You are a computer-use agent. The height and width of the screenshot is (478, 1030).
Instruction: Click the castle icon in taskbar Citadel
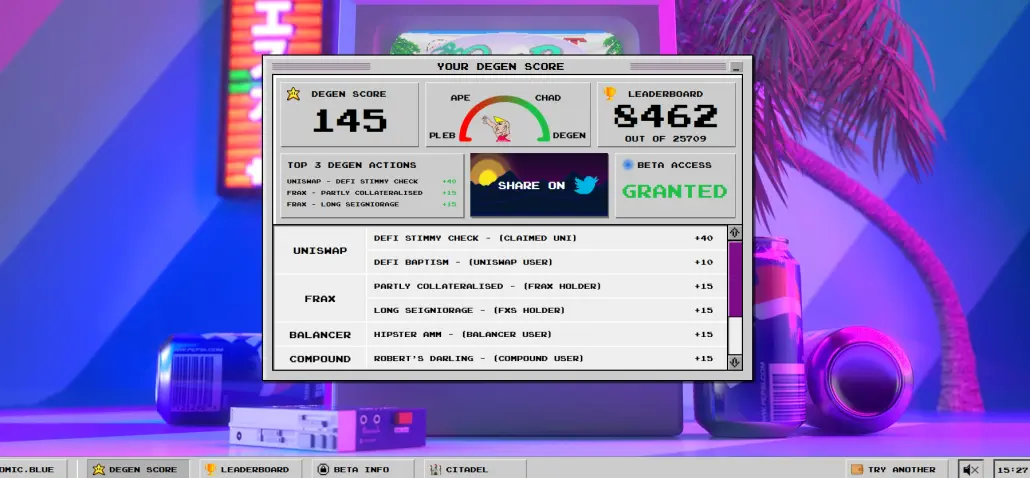point(434,469)
